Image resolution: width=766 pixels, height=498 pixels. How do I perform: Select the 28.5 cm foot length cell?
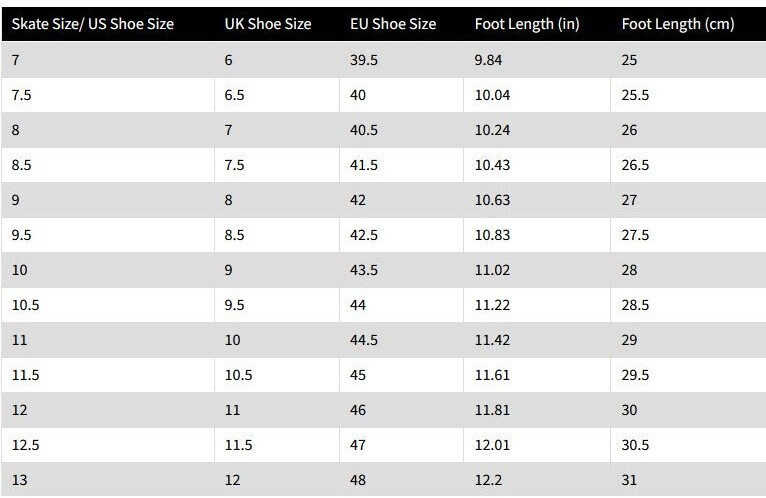(635, 305)
